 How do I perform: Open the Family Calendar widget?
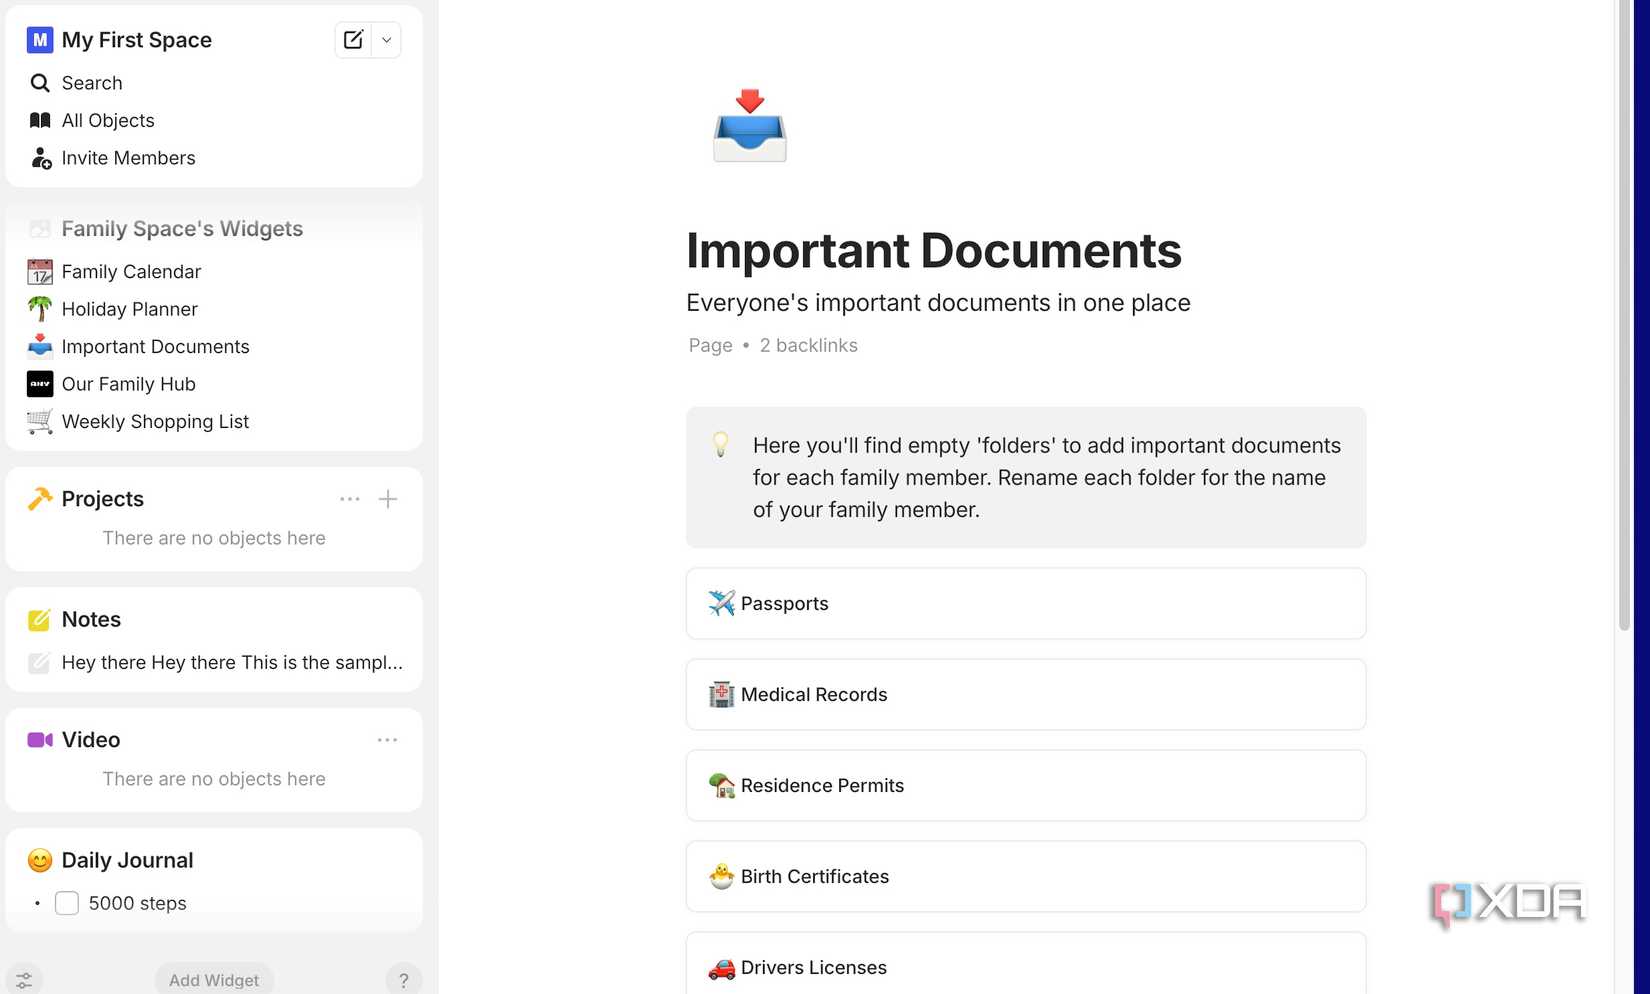click(x=130, y=271)
